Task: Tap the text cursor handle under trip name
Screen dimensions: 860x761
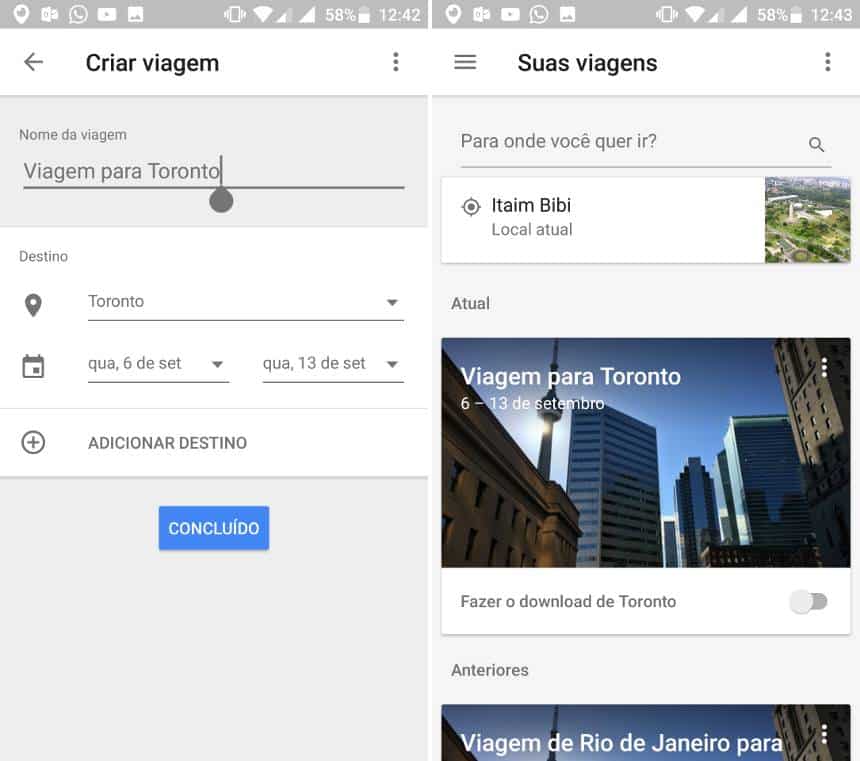Action: pyautogui.click(x=221, y=200)
